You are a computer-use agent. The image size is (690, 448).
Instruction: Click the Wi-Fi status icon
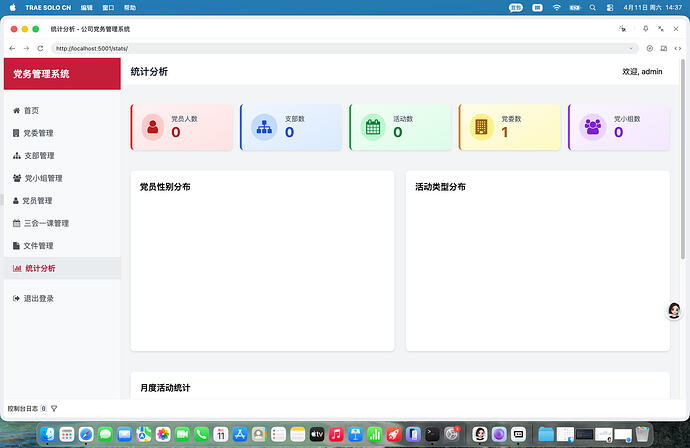[557, 7]
